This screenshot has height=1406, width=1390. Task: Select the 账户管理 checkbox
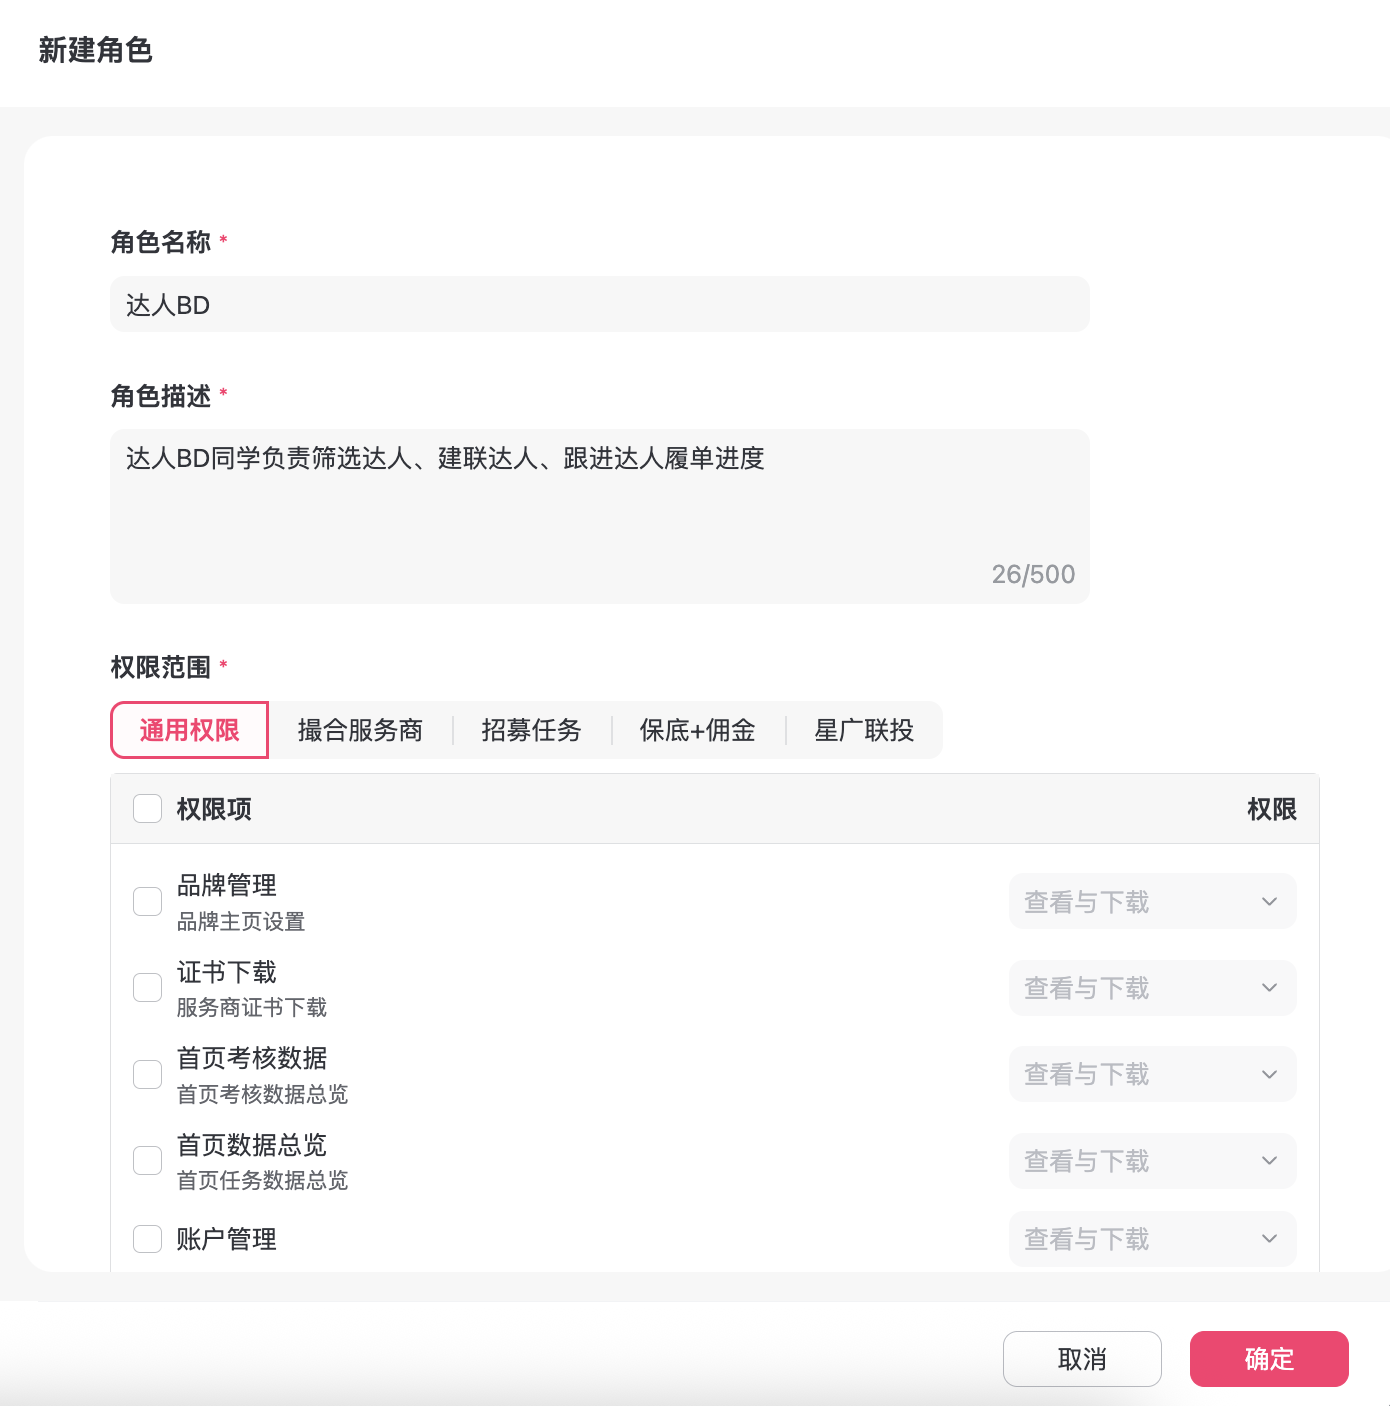[148, 1239]
